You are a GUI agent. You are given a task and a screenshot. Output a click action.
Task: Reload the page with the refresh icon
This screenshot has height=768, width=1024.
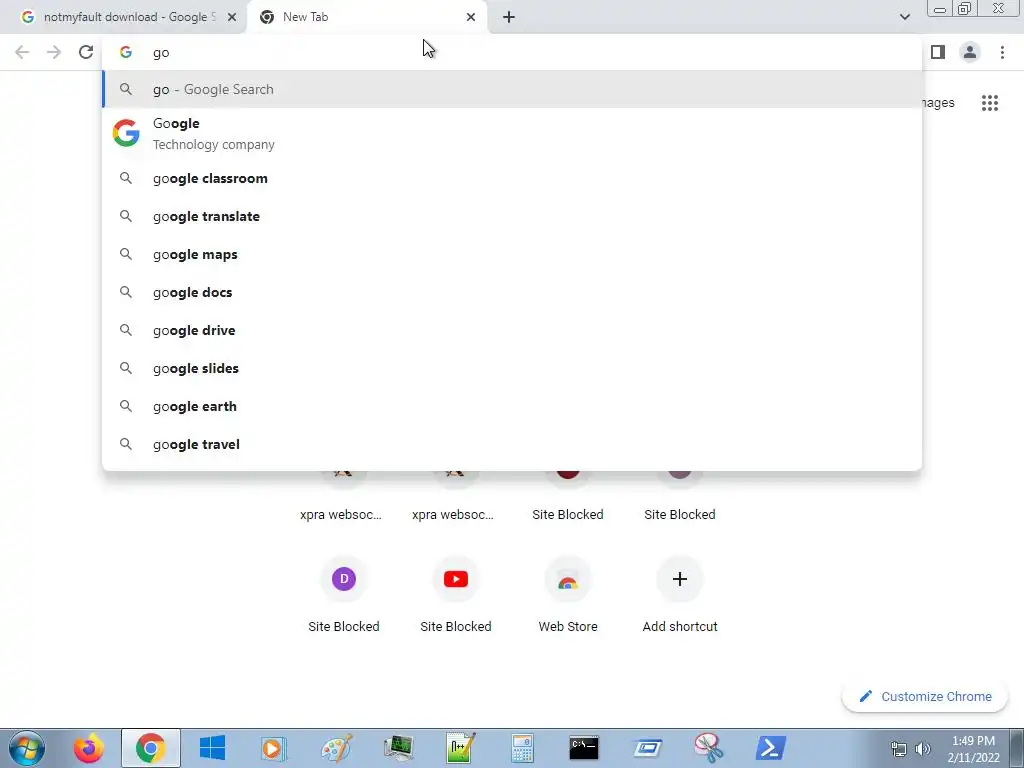coord(86,52)
